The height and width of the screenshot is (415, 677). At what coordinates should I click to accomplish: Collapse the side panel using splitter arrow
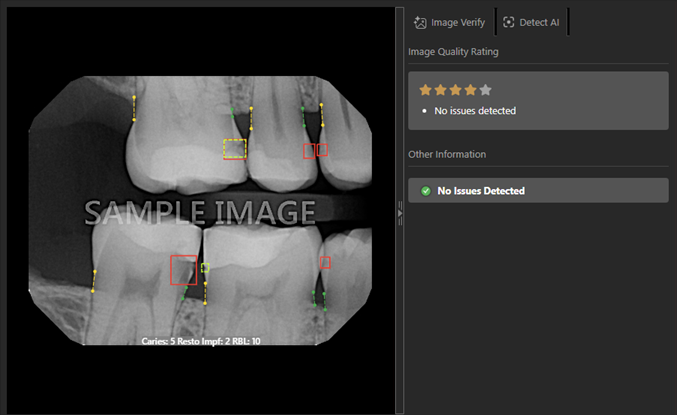tap(400, 213)
